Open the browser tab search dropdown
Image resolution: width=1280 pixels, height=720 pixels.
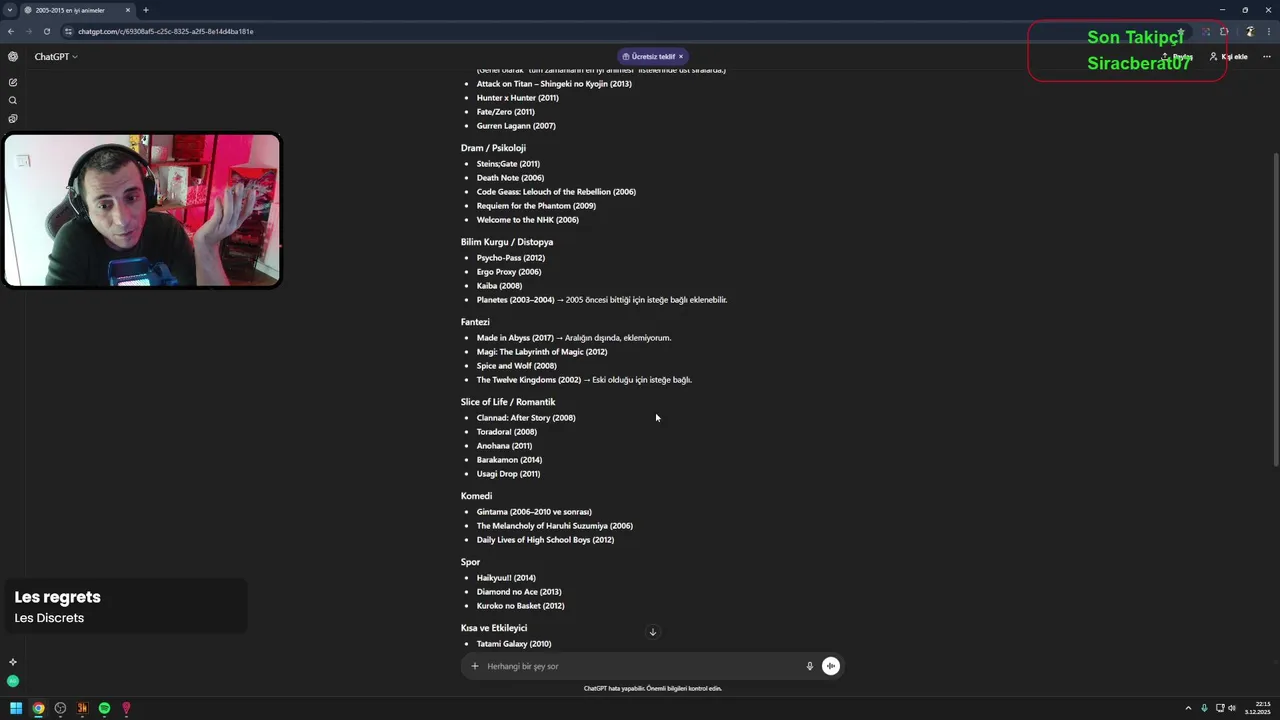pos(9,10)
